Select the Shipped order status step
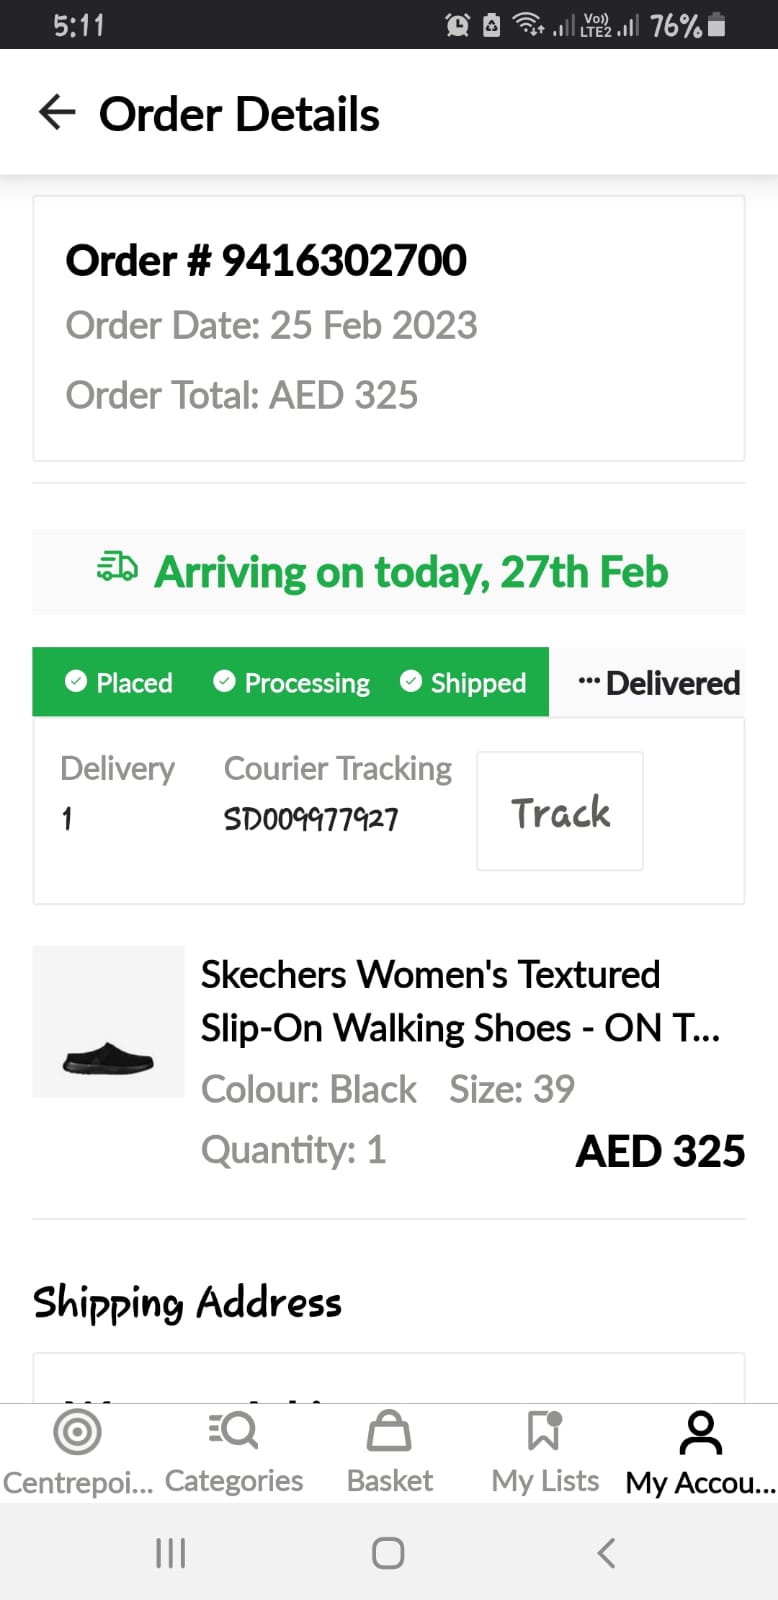The height and width of the screenshot is (1600, 778). pos(463,682)
